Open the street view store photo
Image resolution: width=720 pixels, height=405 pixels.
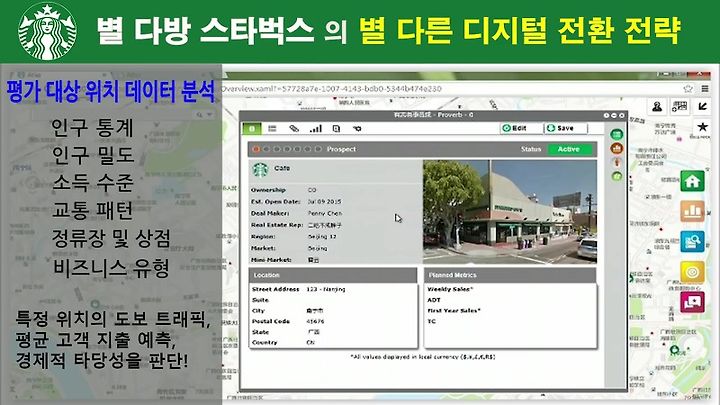click(510, 211)
